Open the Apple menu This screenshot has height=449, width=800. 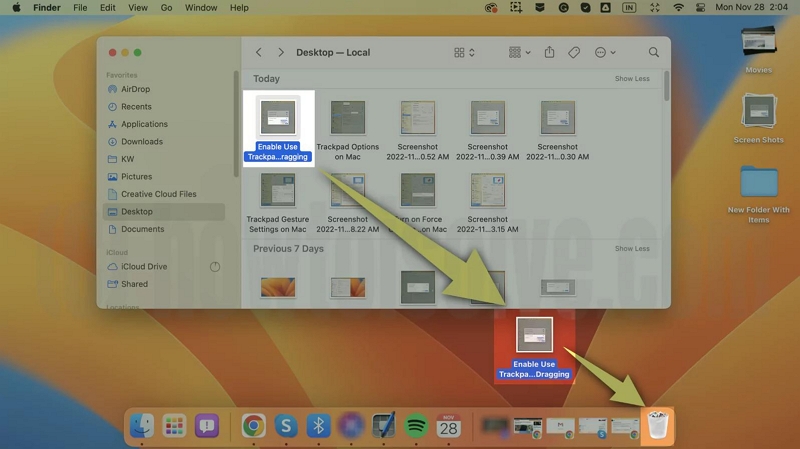(16, 8)
